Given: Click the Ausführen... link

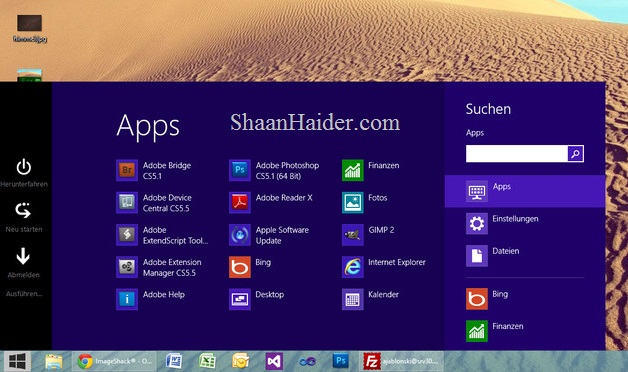Looking at the screenshot, I should coord(24,294).
